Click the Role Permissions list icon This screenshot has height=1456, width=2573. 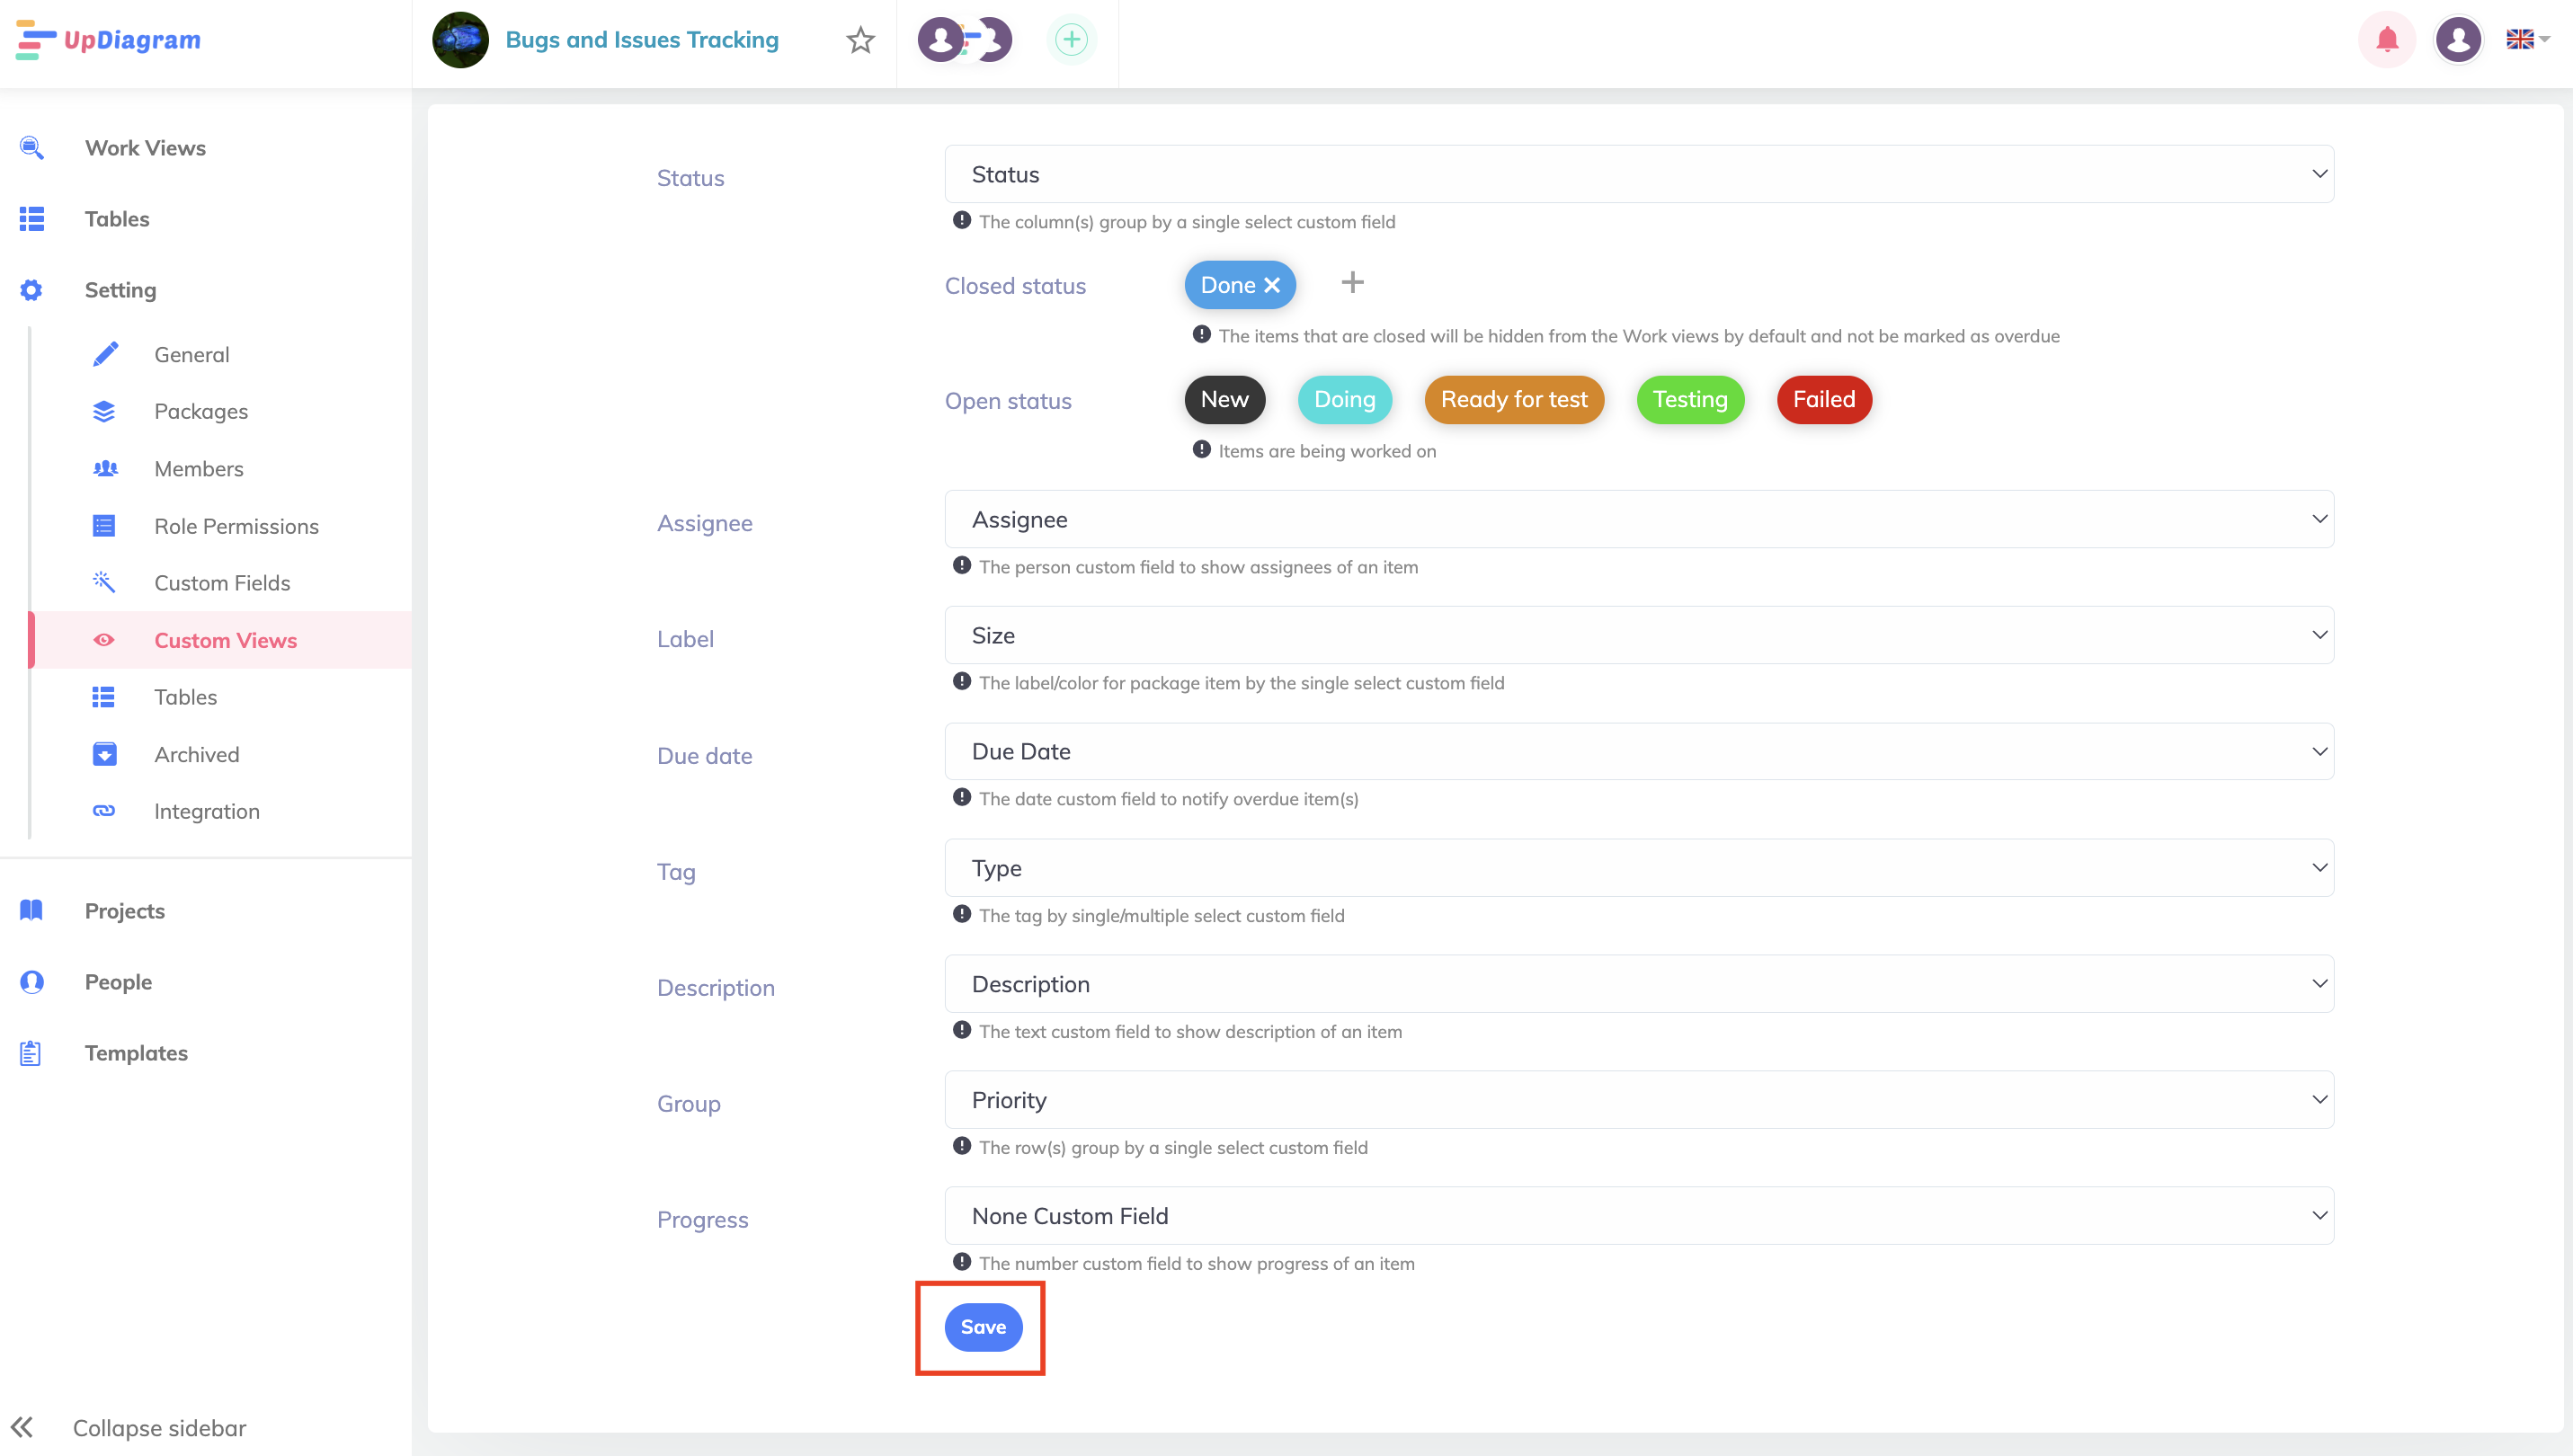pyautogui.click(x=104, y=526)
